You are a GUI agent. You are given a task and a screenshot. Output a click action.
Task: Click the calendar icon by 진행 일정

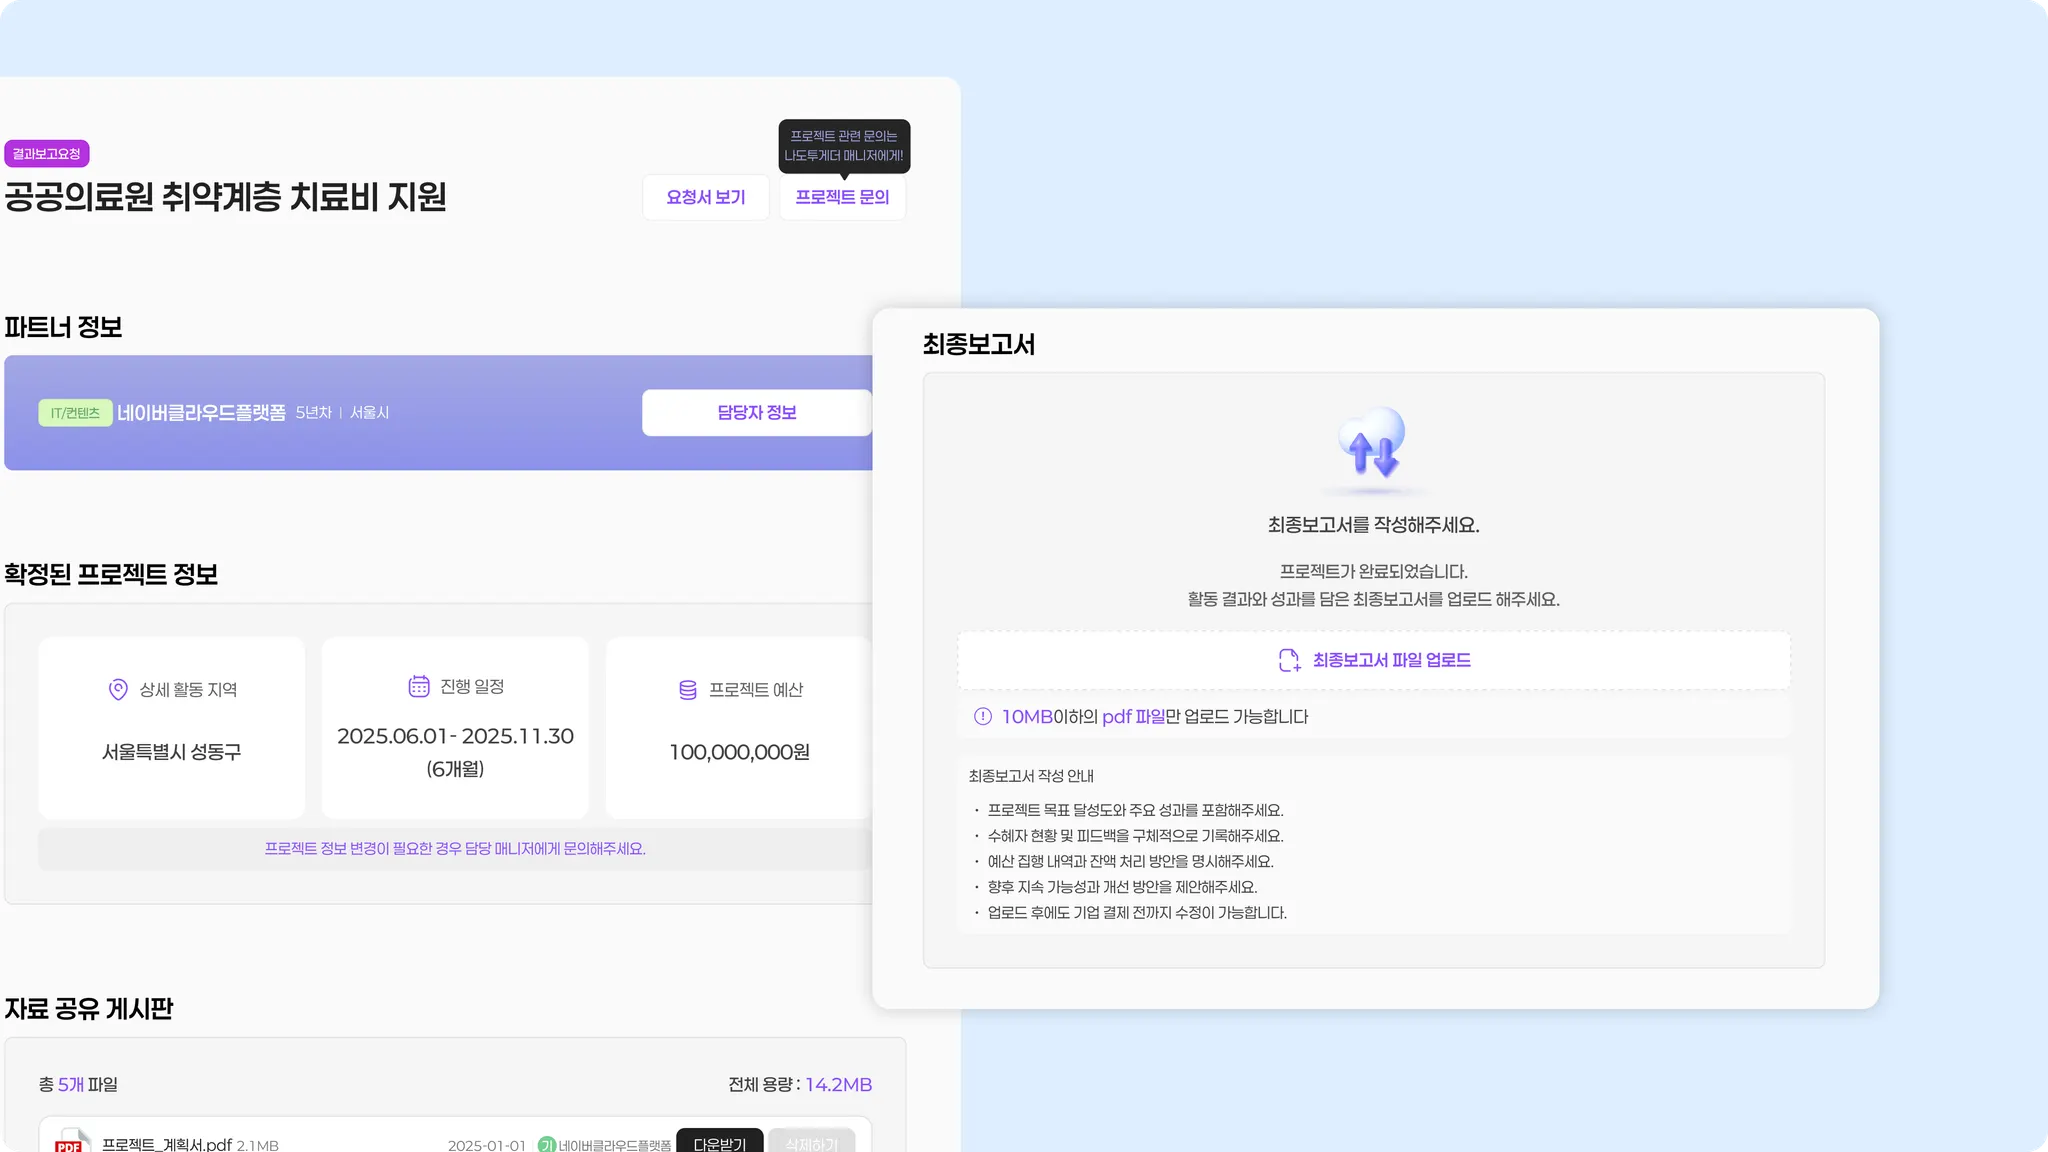pos(419,686)
